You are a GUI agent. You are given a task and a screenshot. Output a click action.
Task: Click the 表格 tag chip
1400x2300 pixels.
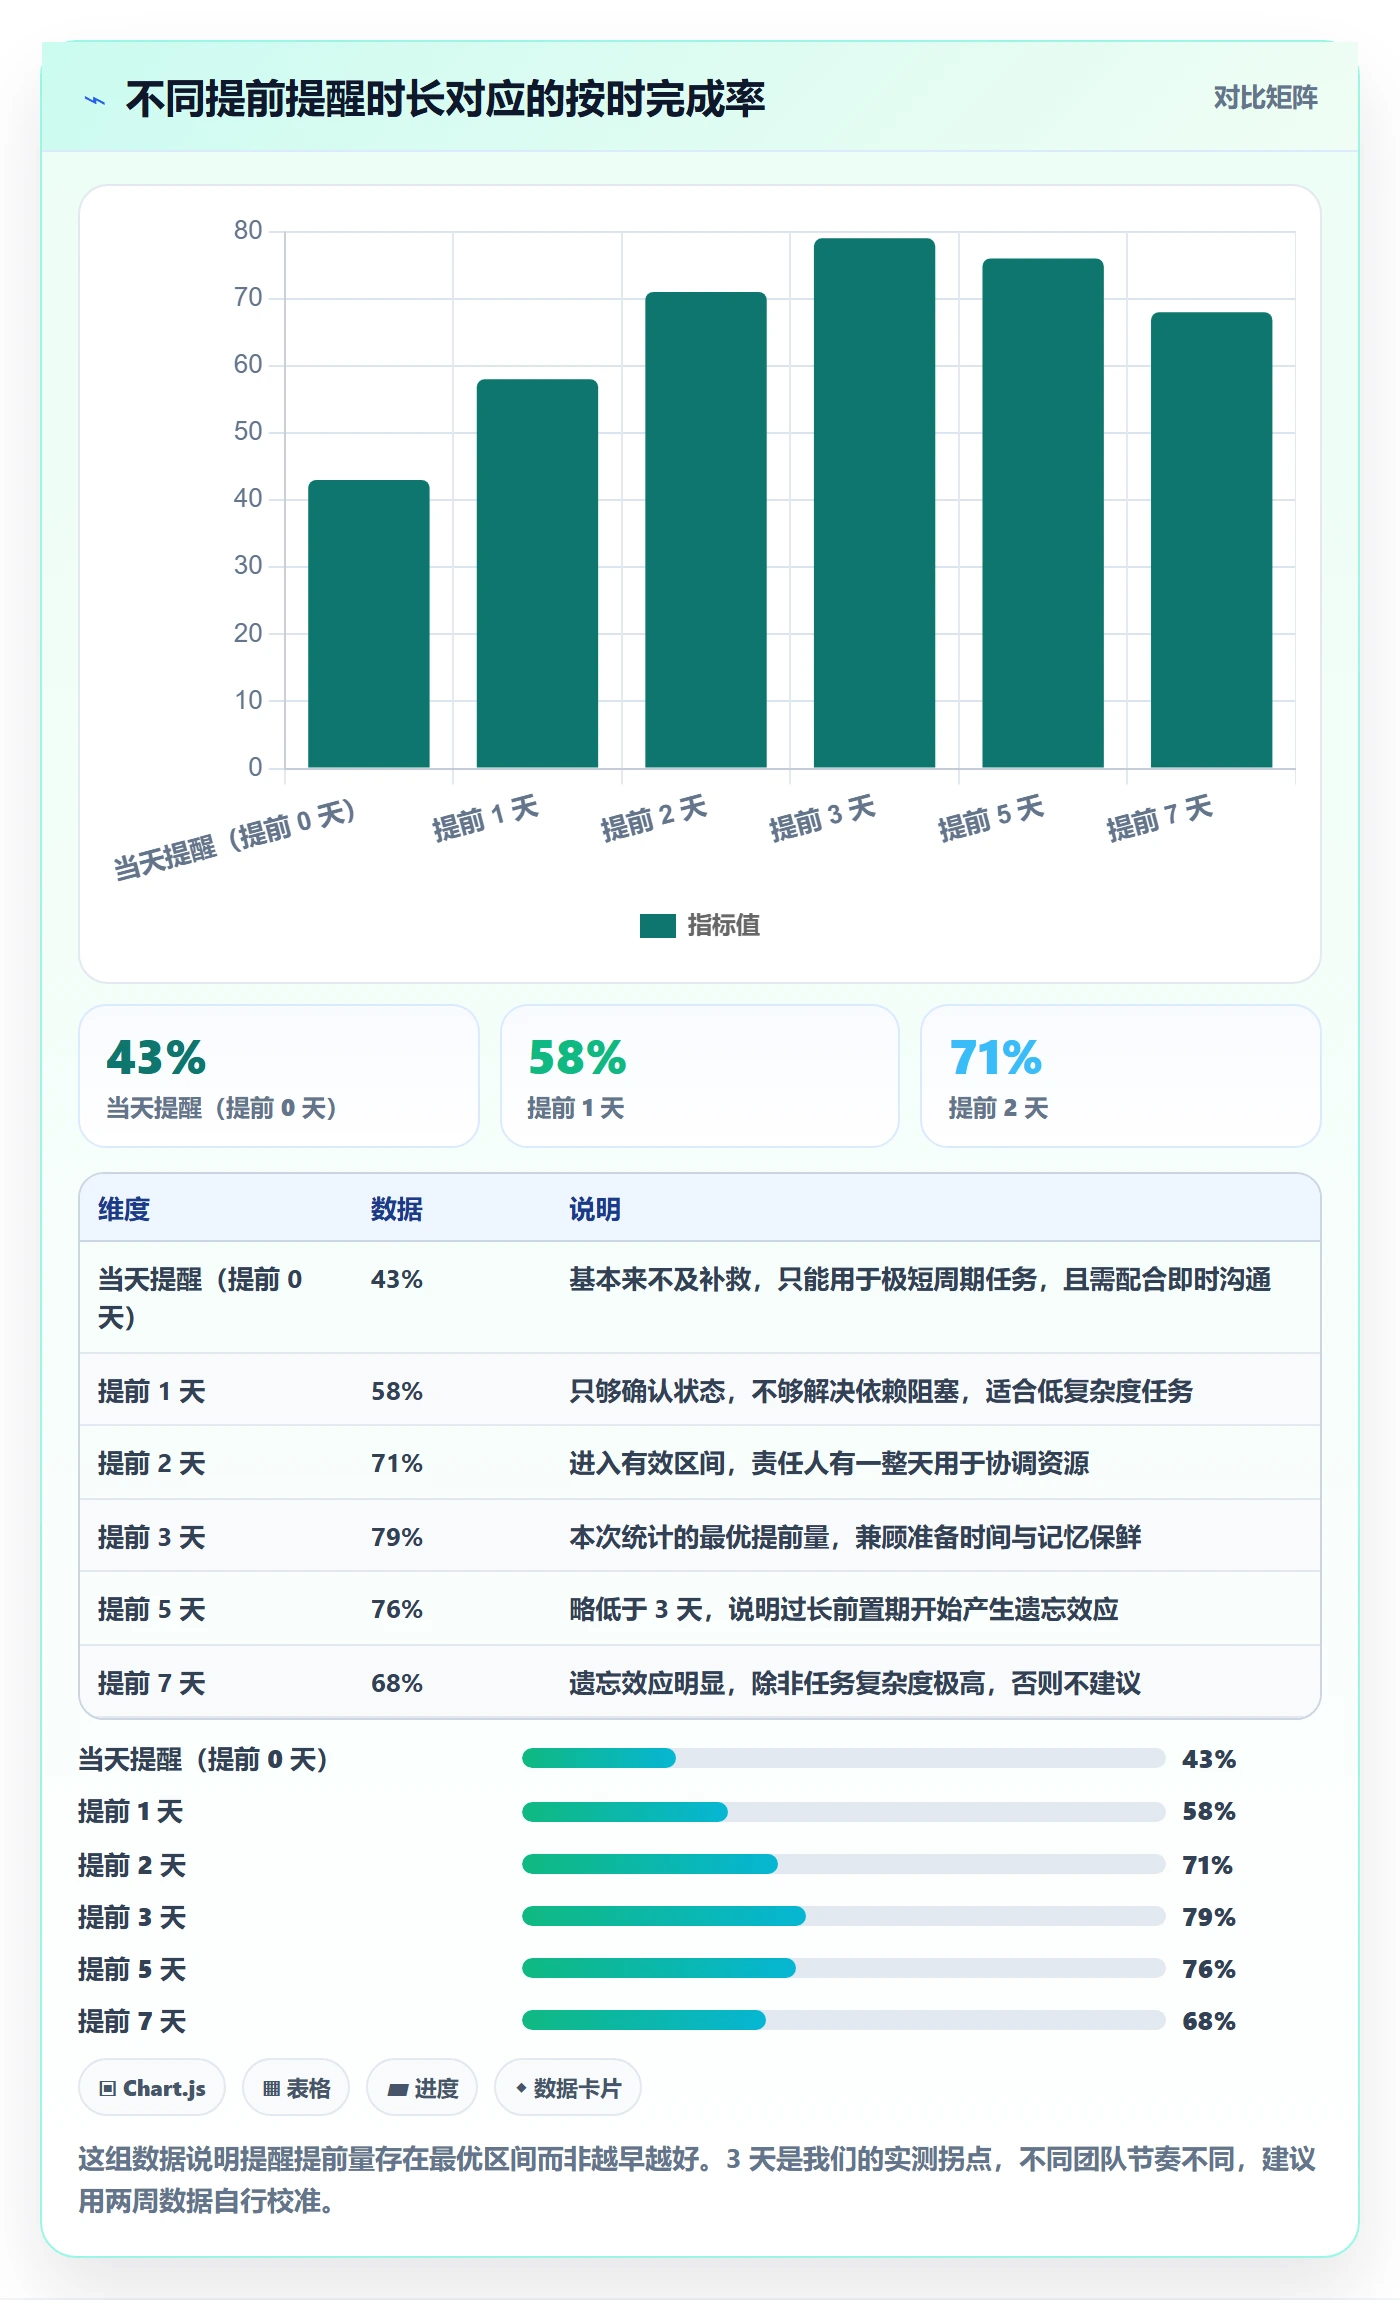(x=296, y=2088)
